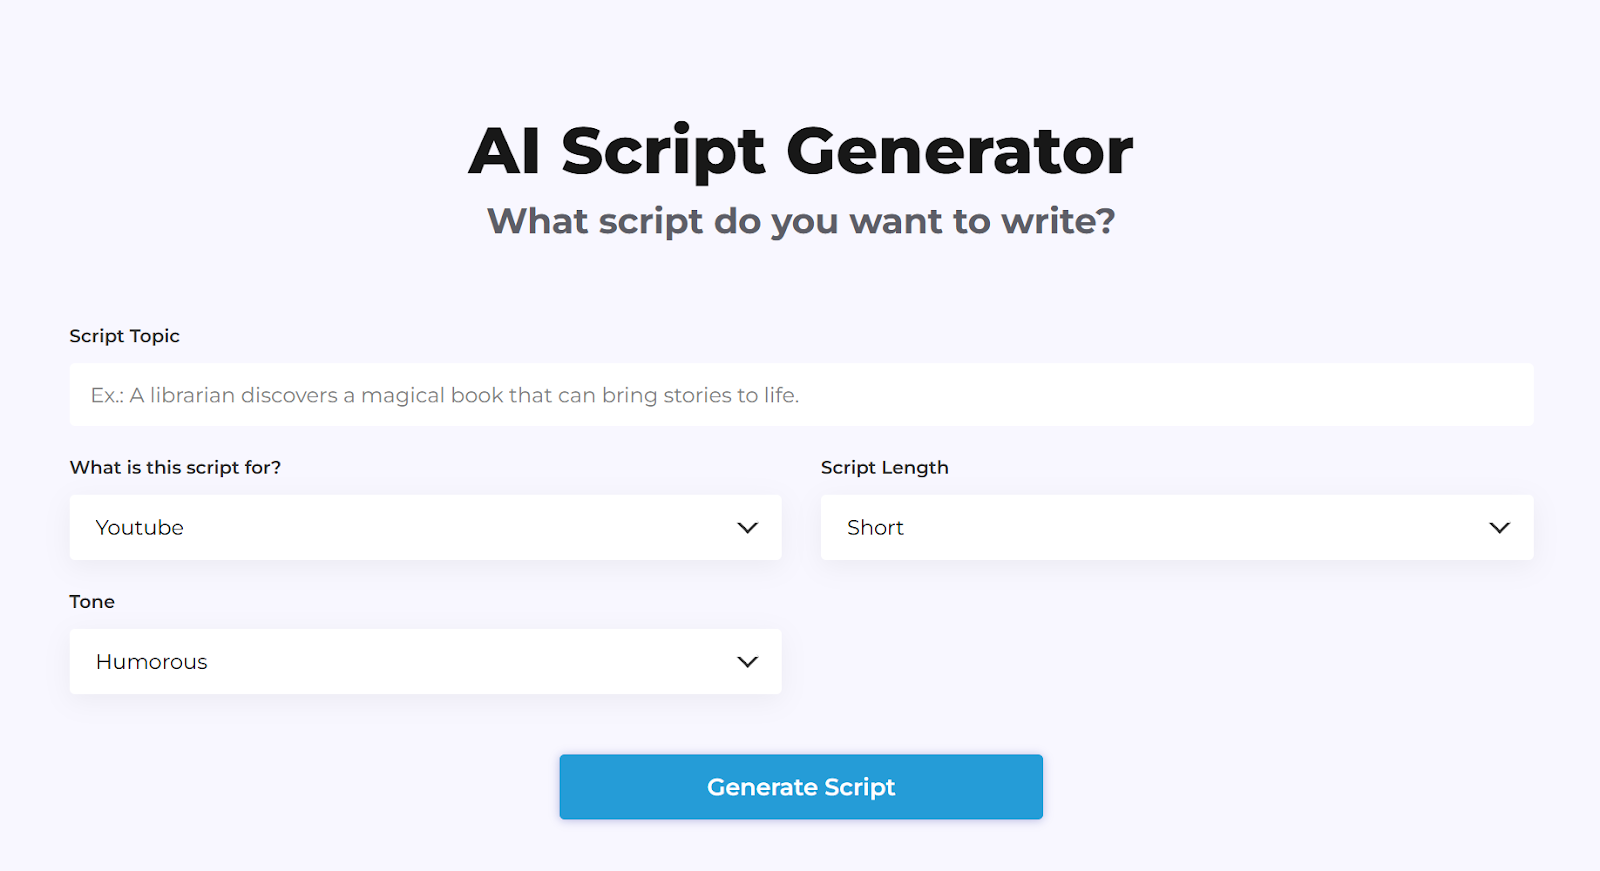Click the 'Script Length' label
Image resolution: width=1600 pixels, height=871 pixels.
click(x=884, y=467)
